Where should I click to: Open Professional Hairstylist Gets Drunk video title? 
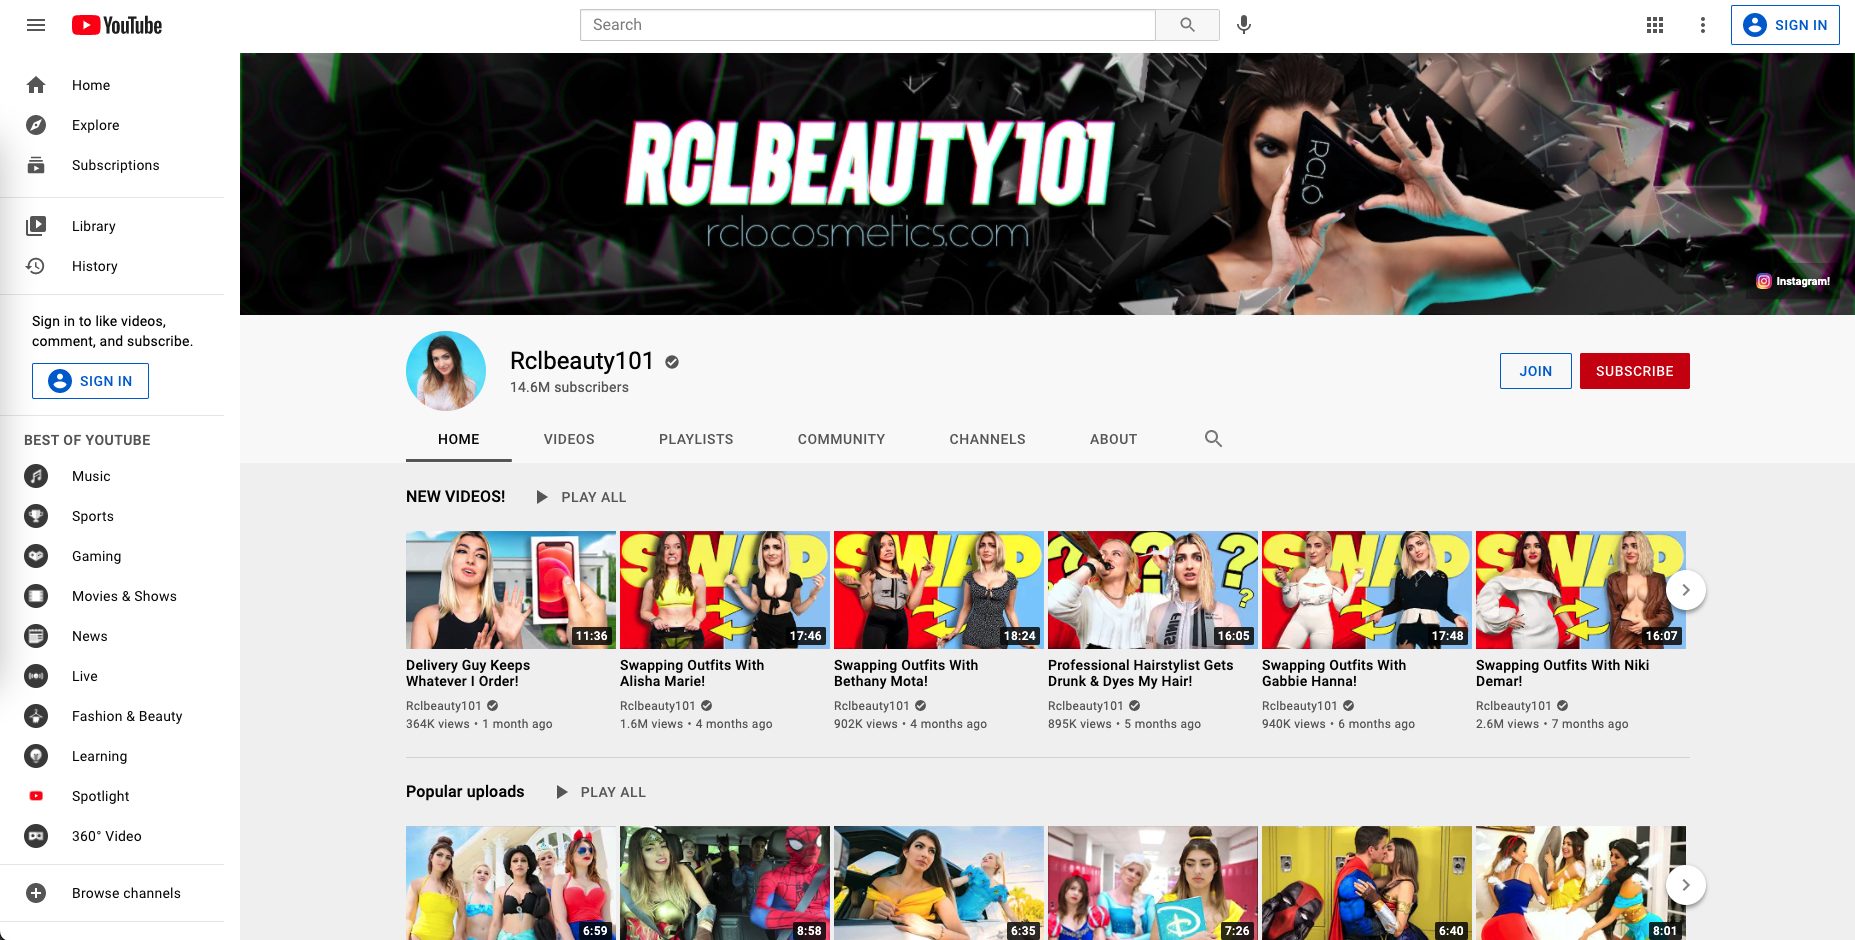(x=1141, y=673)
